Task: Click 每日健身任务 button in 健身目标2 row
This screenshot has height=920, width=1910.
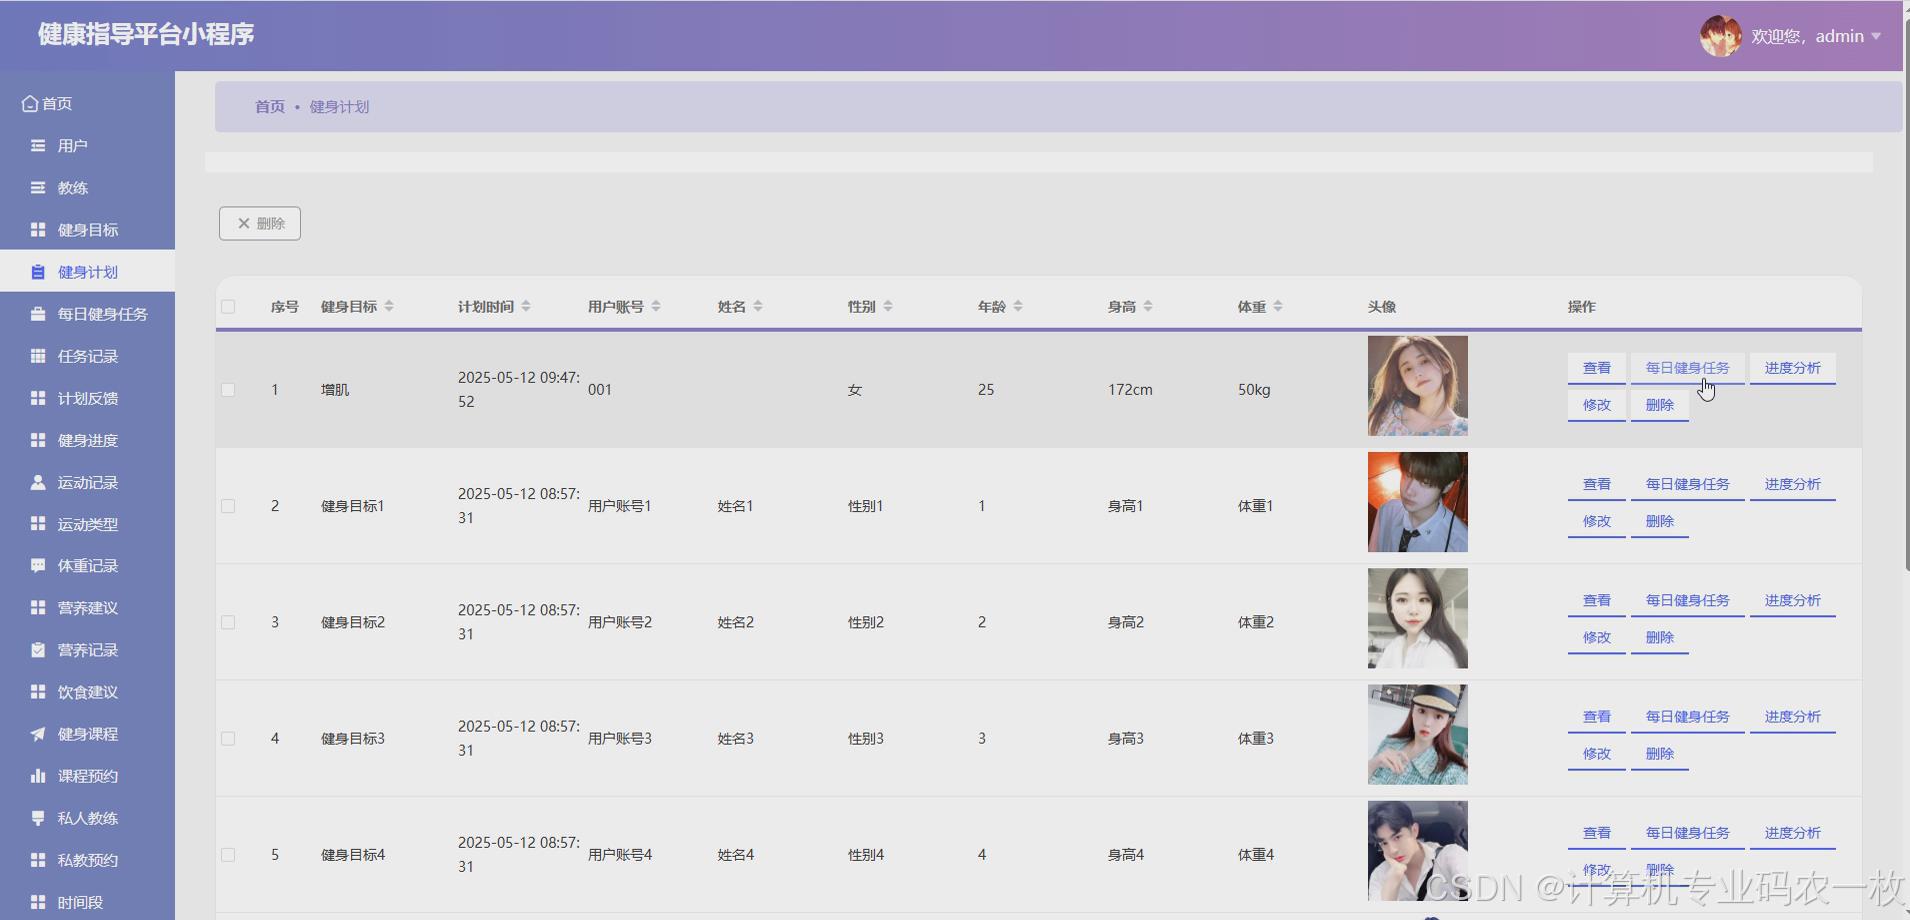Action: [x=1688, y=600]
